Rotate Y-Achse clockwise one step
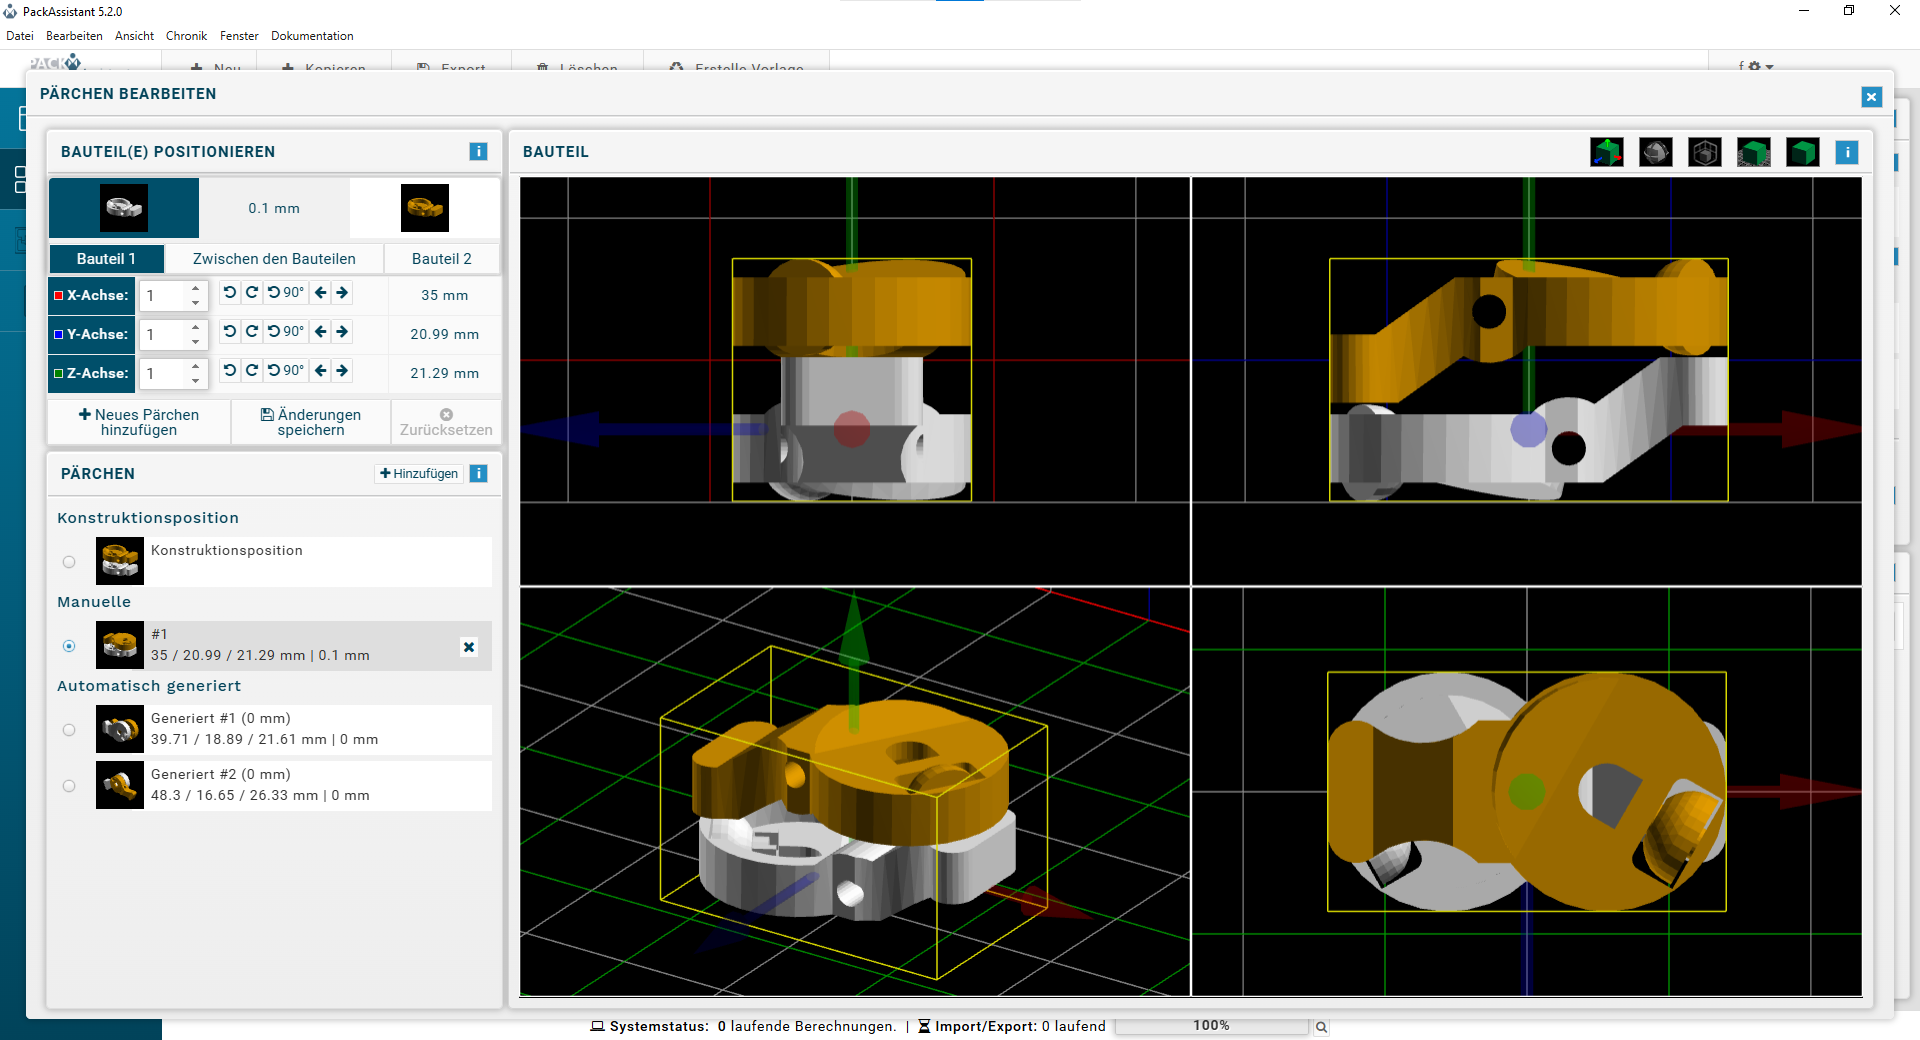1920x1040 pixels. point(252,332)
